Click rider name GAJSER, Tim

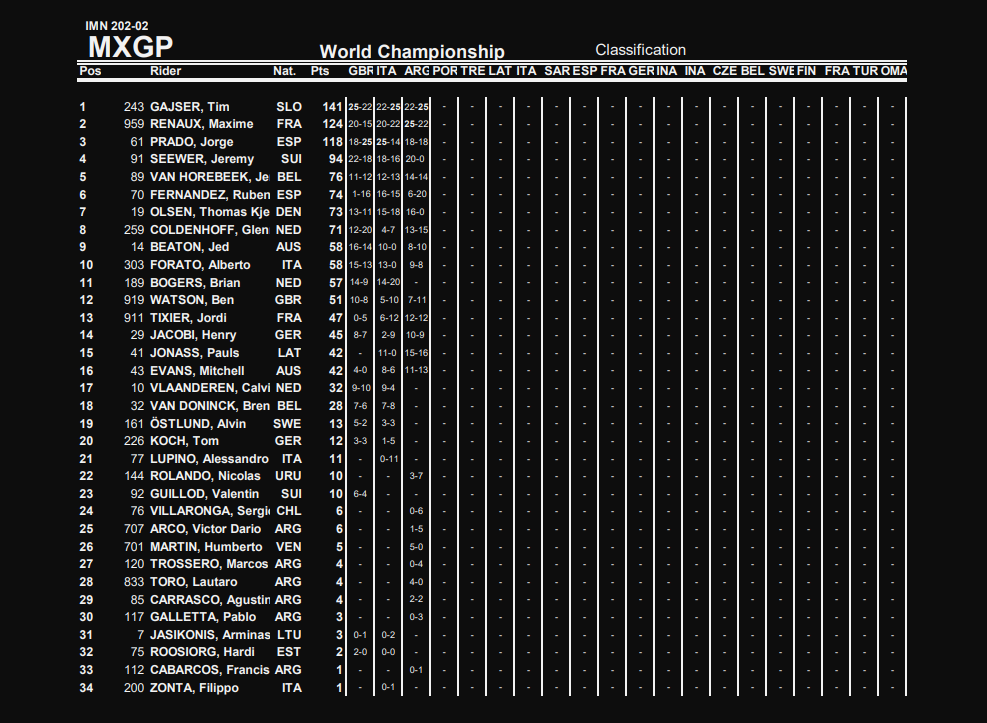click(190, 107)
